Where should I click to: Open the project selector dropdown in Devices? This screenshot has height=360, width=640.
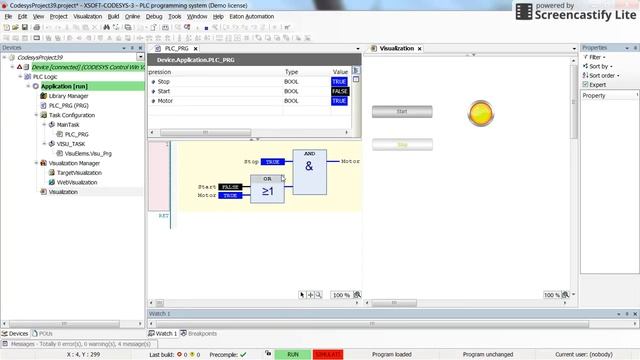[x=140, y=57]
